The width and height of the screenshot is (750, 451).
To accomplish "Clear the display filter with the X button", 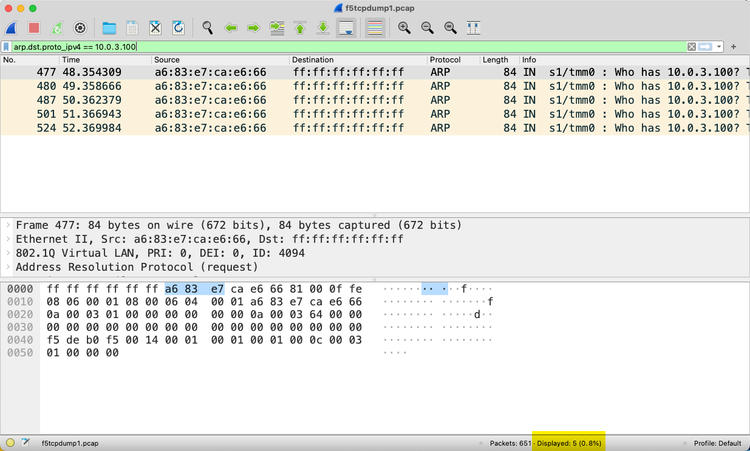I will click(x=691, y=47).
